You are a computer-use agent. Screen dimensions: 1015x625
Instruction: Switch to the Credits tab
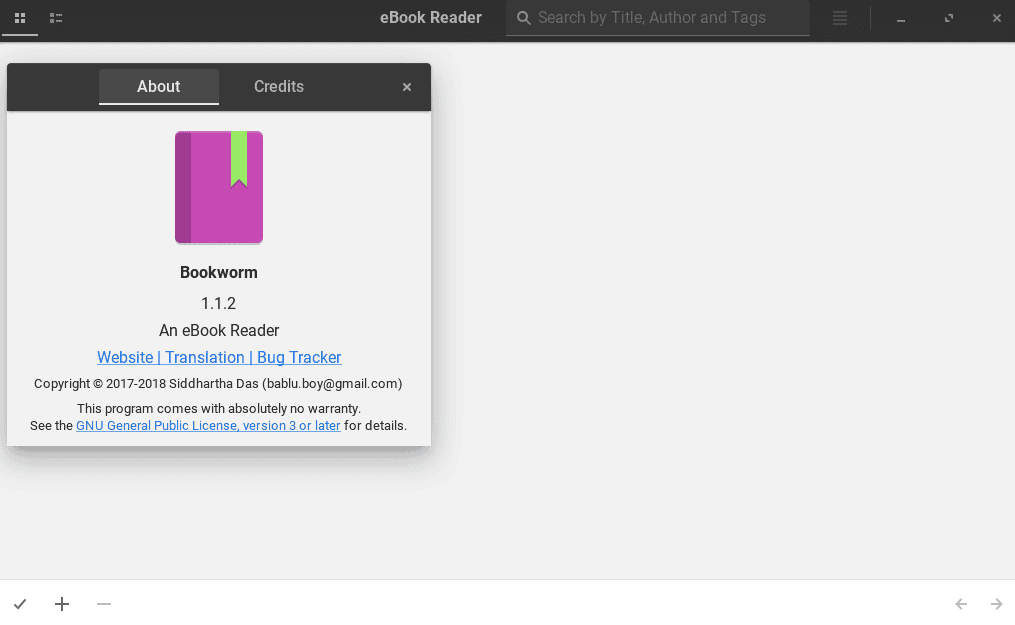(x=278, y=86)
